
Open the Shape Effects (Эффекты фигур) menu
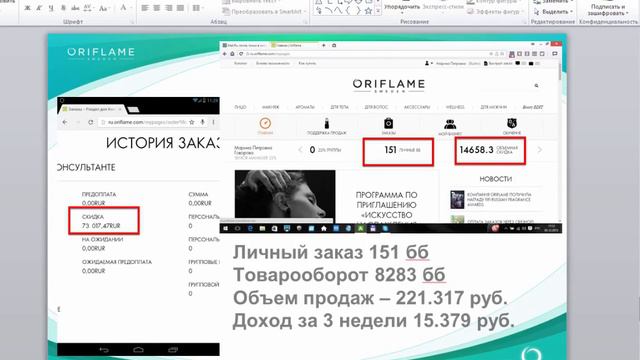[496, 12]
